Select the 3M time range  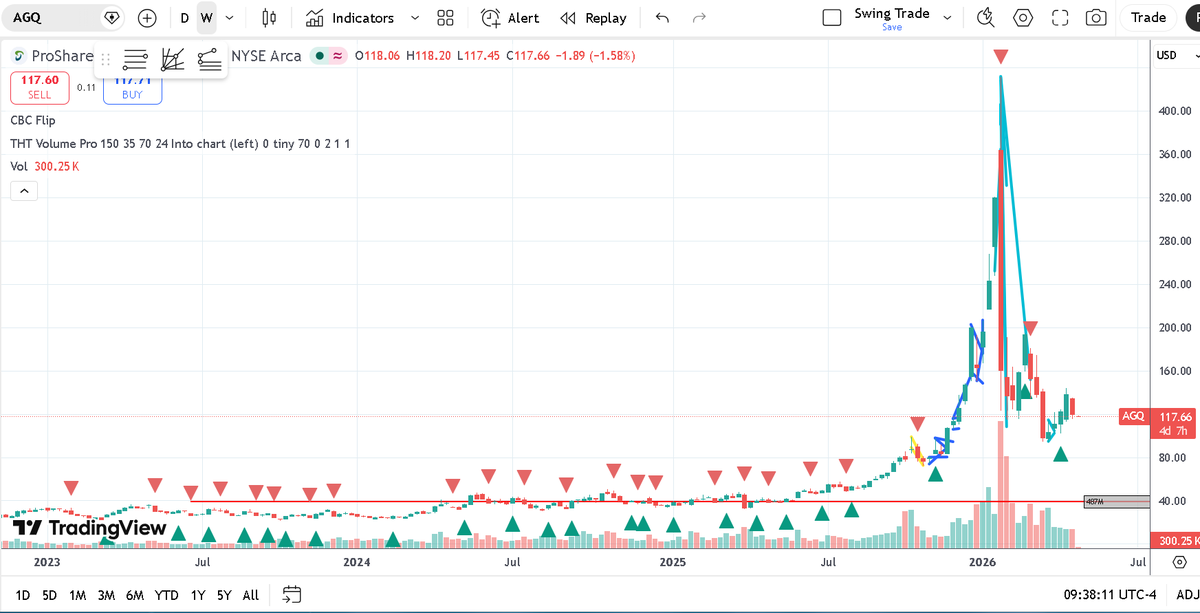pos(106,595)
